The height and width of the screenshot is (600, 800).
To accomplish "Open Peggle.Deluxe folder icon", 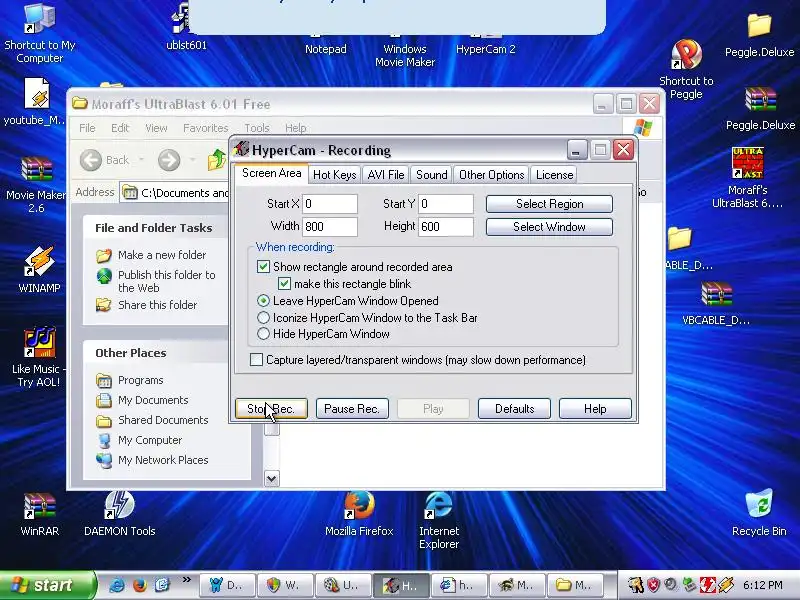I will pyautogui.click(x=759, y=35).
